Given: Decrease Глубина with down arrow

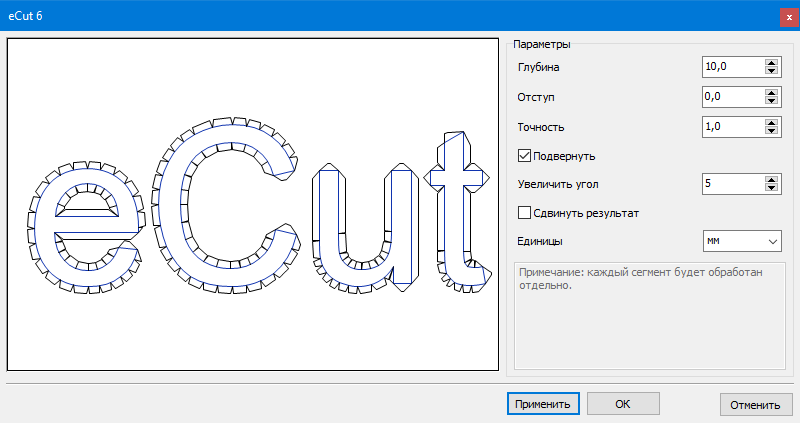Looking at the screenshot, I should click(x=771, y=71).
